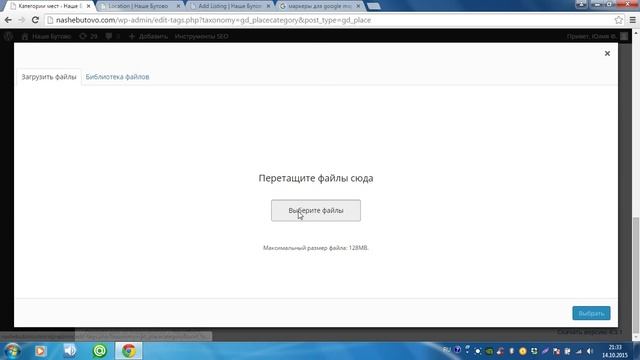Click the RU language indicator in tray
Image resolution: width=640 pixels, height=360 pixels.
(447, 350)
